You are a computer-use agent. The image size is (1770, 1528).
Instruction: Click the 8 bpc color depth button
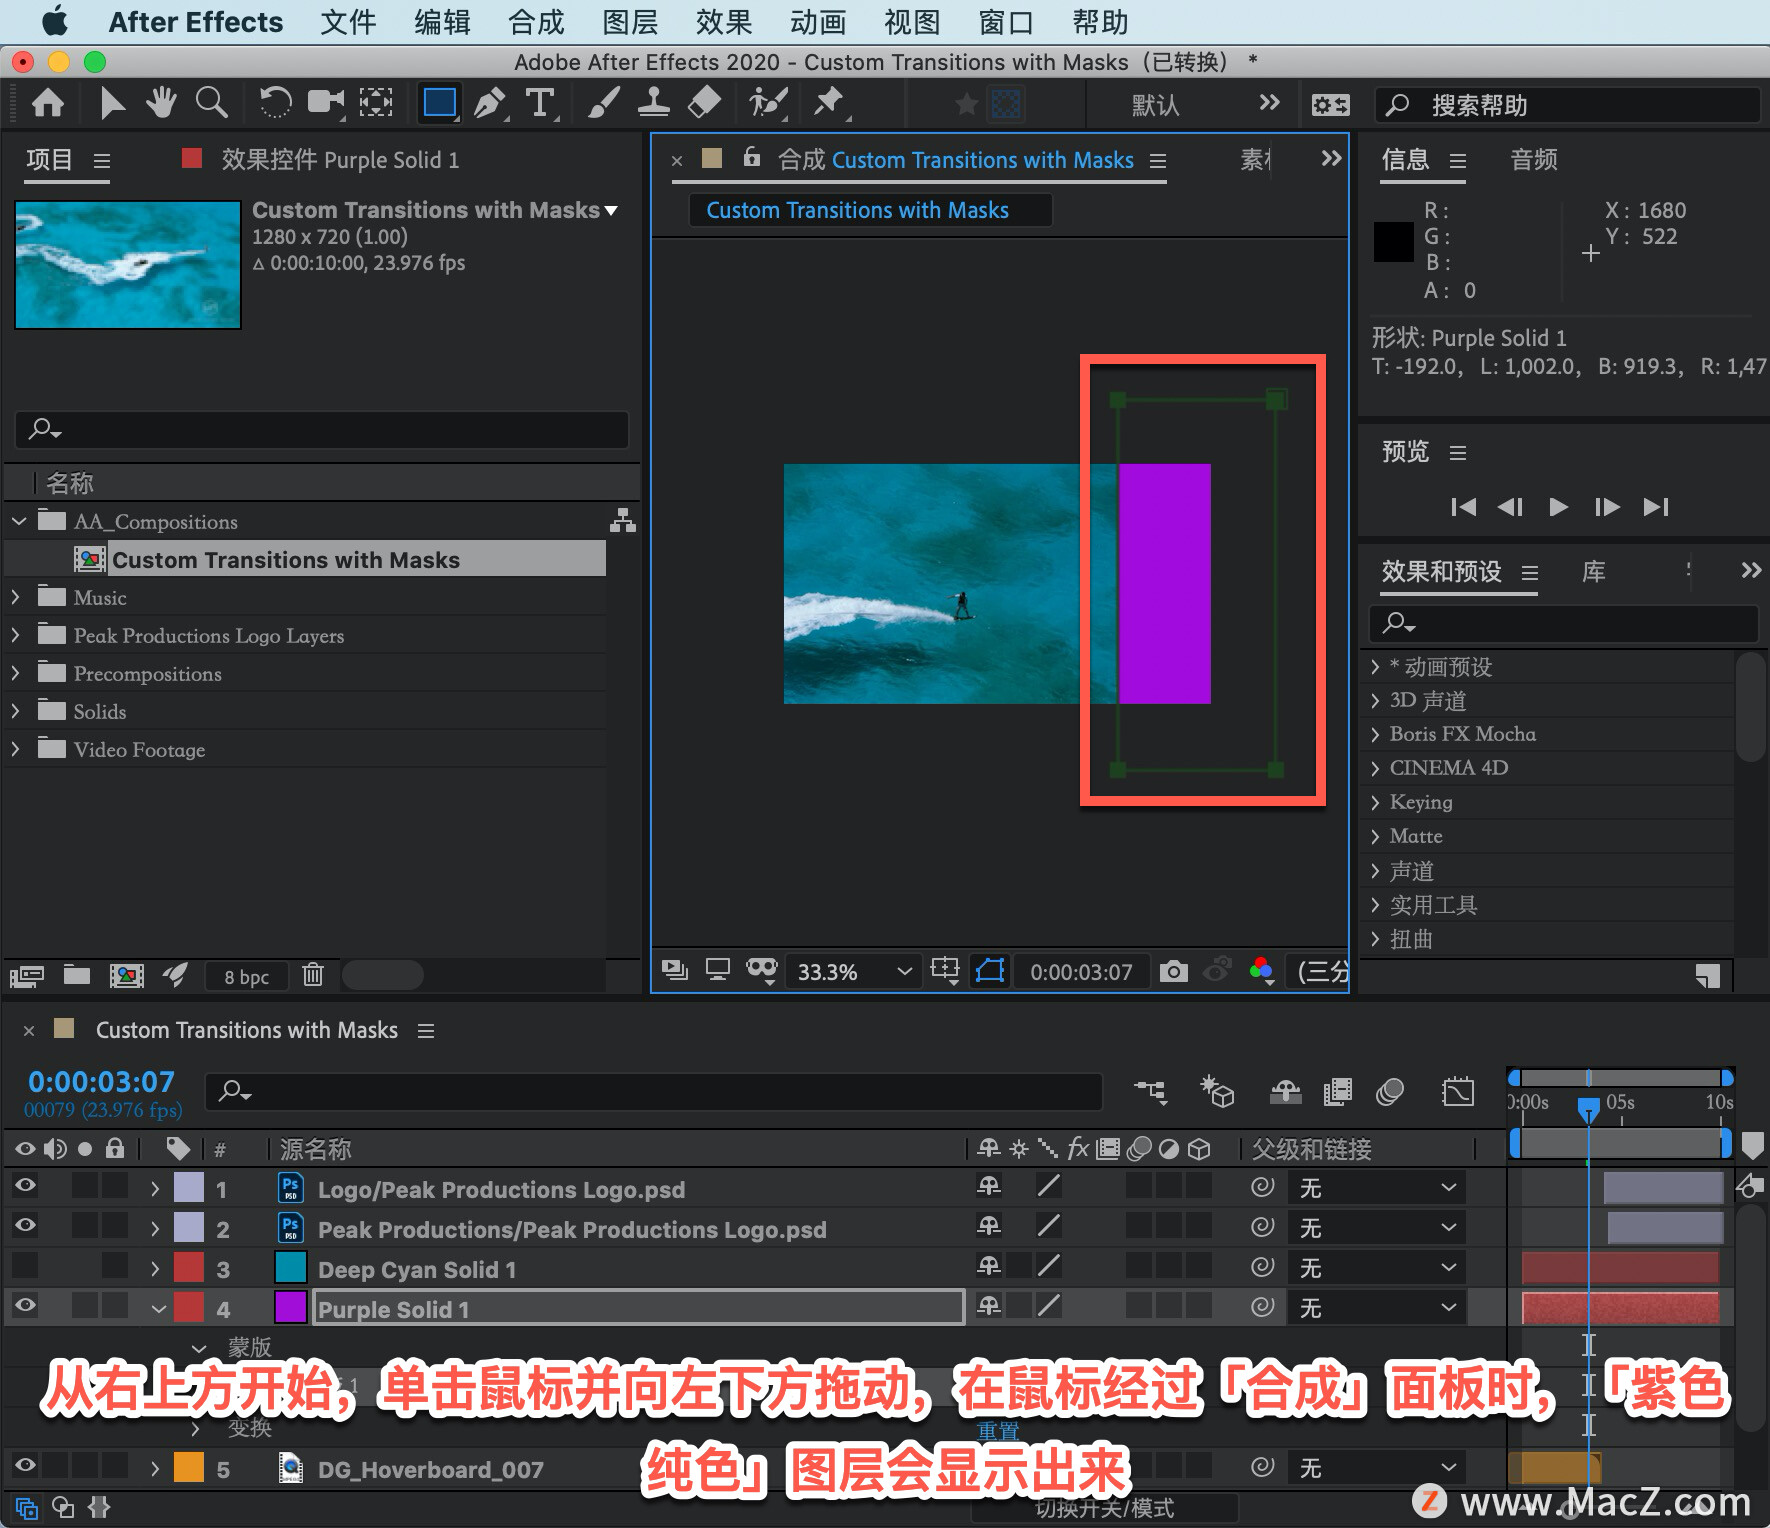[x=246, y=976]
